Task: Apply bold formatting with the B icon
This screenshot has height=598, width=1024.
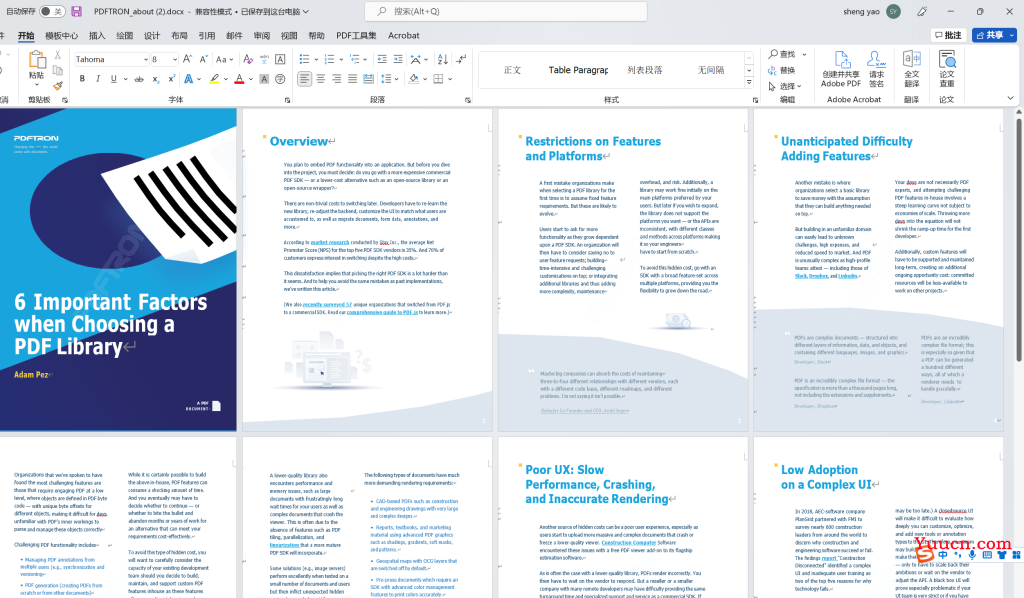Action: pos(82,79)
